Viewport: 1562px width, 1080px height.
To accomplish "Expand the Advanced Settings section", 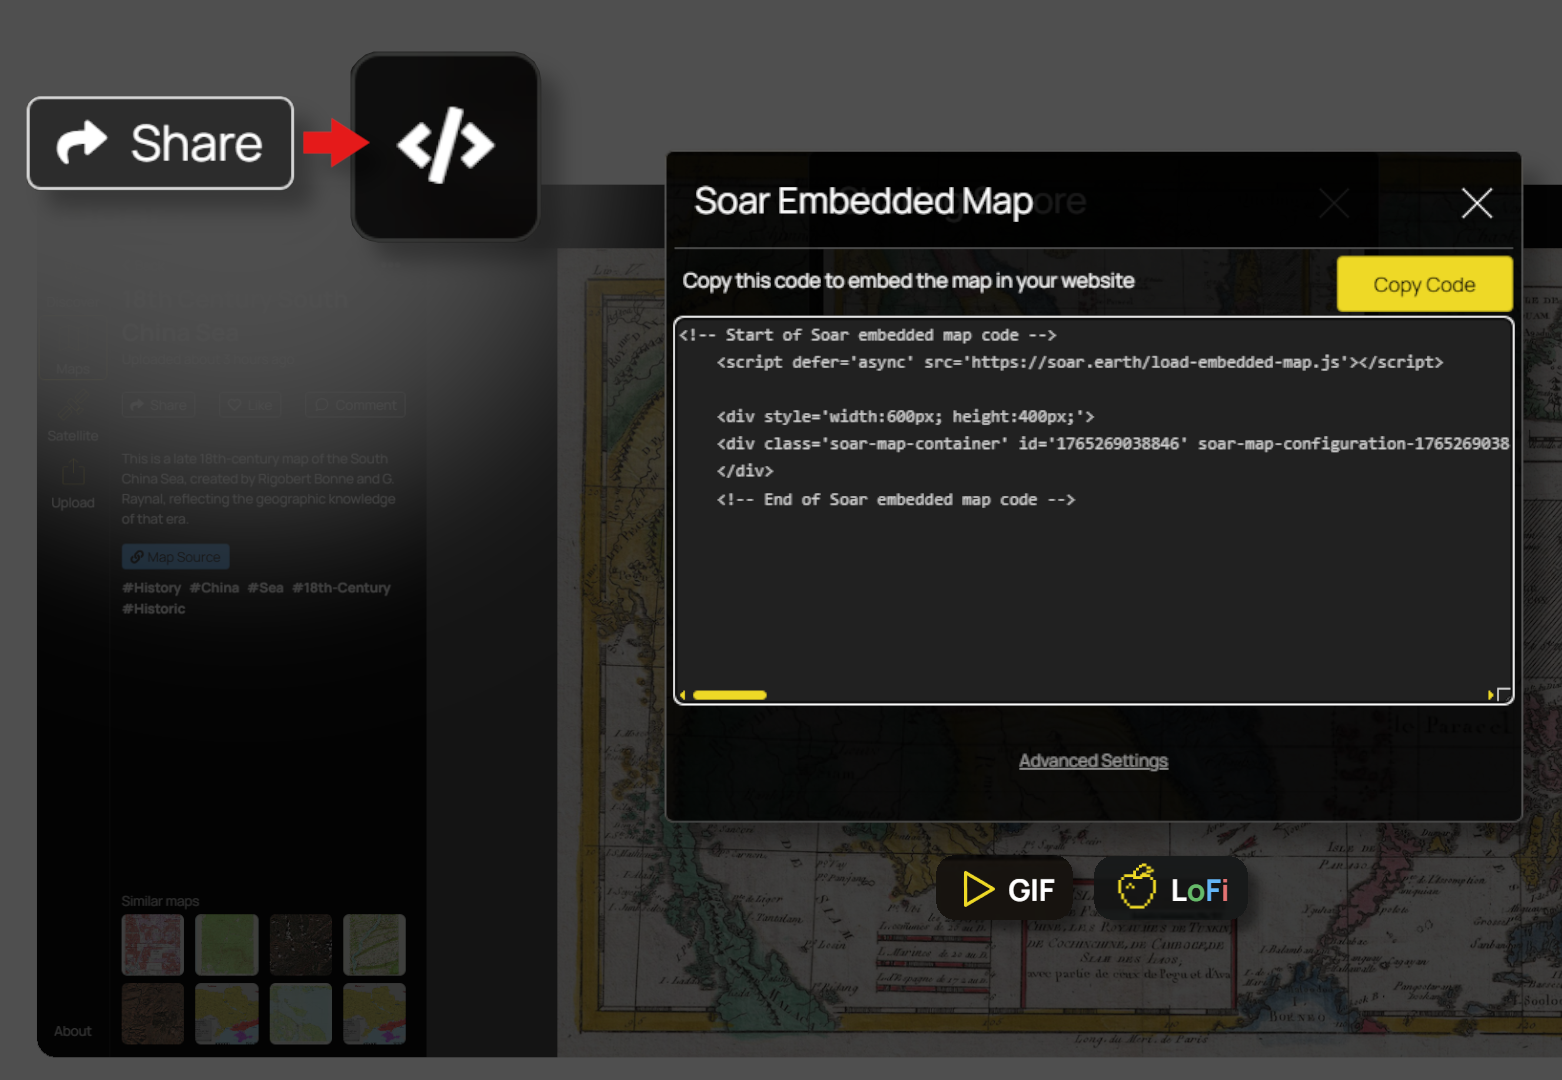I will click(1093, 760).
